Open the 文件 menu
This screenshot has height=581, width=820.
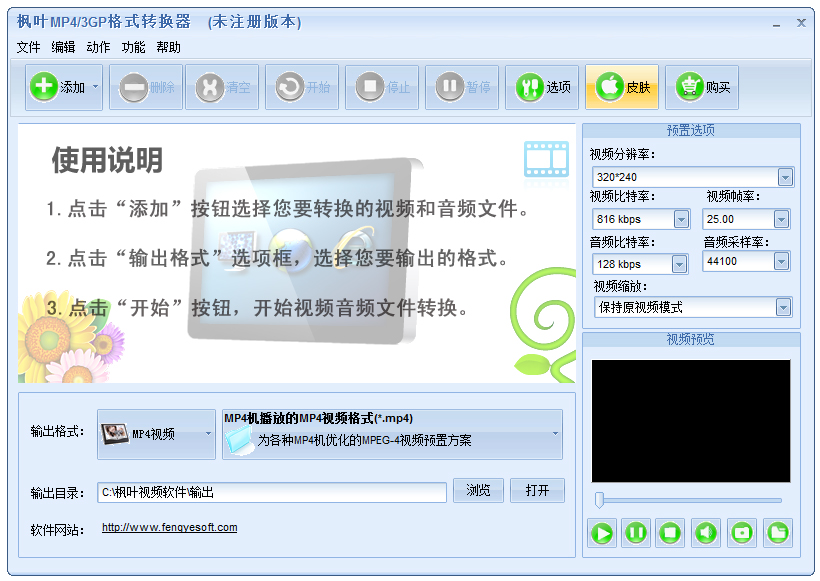click(28, 48)
